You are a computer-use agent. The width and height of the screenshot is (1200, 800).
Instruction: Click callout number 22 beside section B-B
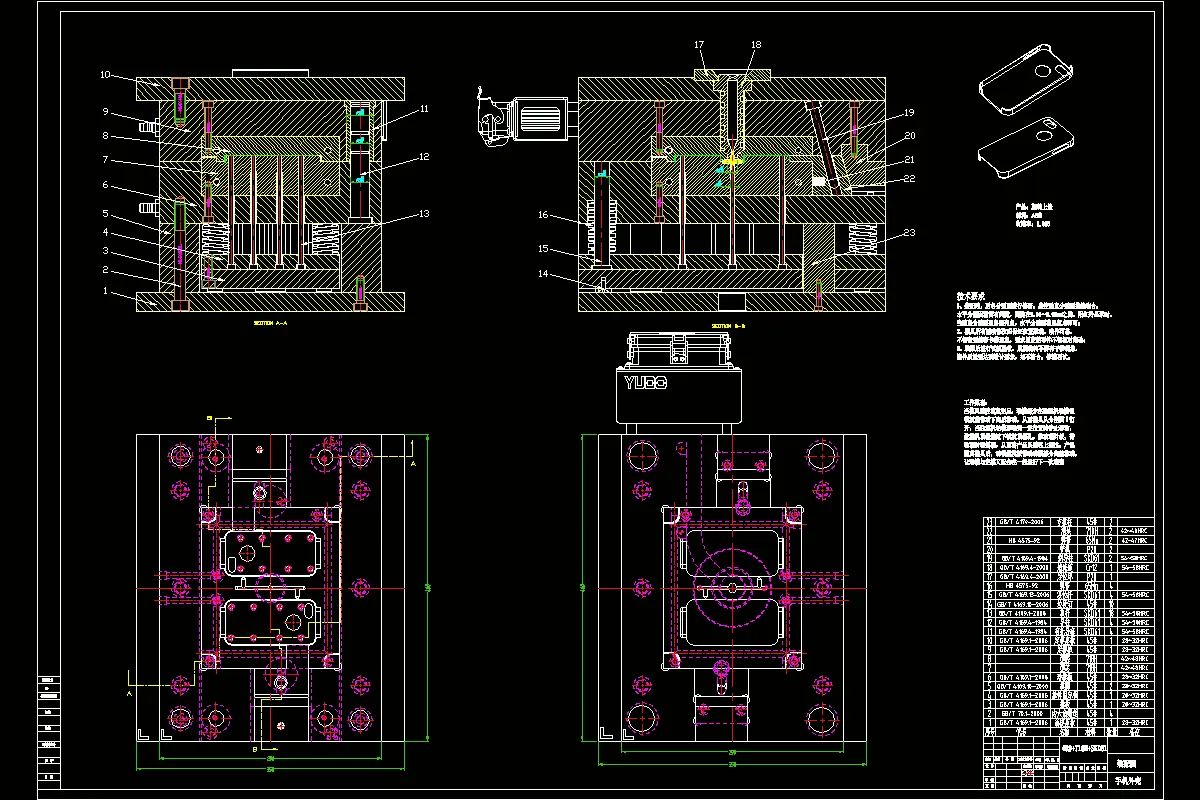point(909,178)
